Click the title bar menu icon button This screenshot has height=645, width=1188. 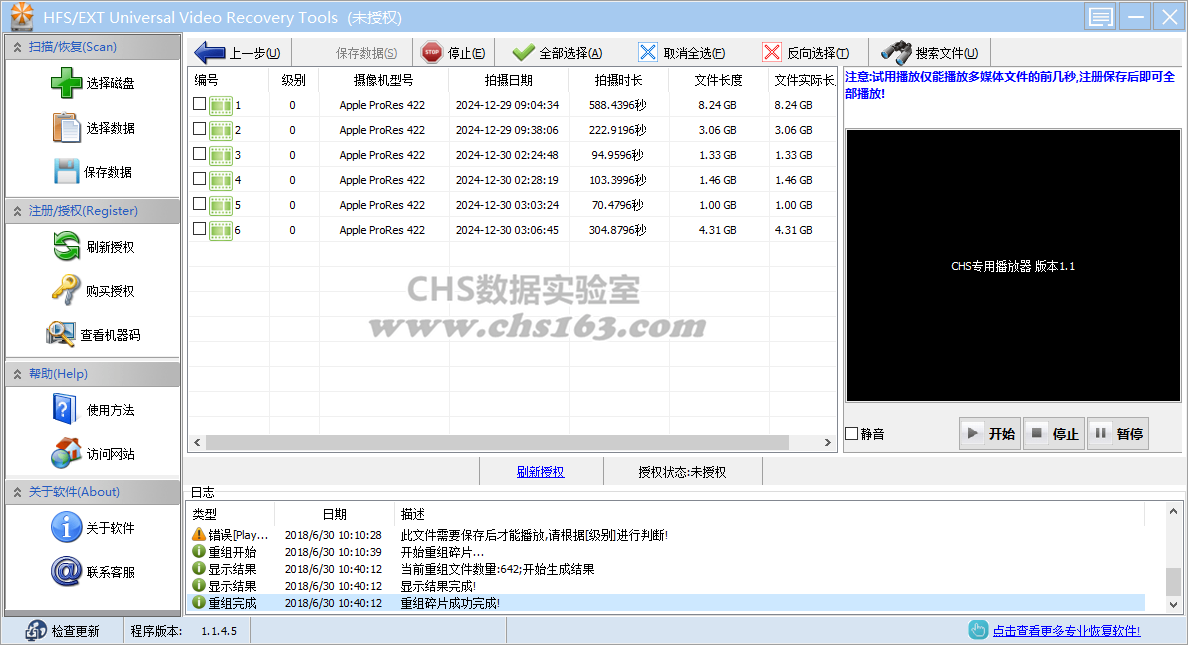[1100, 17]
